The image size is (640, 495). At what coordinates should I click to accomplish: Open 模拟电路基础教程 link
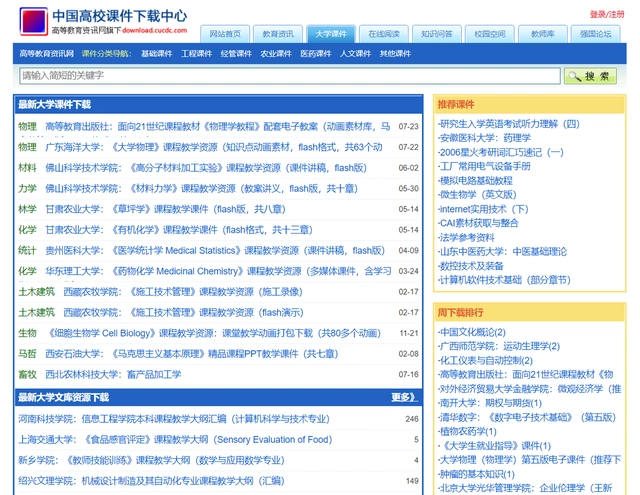(476, 180)
